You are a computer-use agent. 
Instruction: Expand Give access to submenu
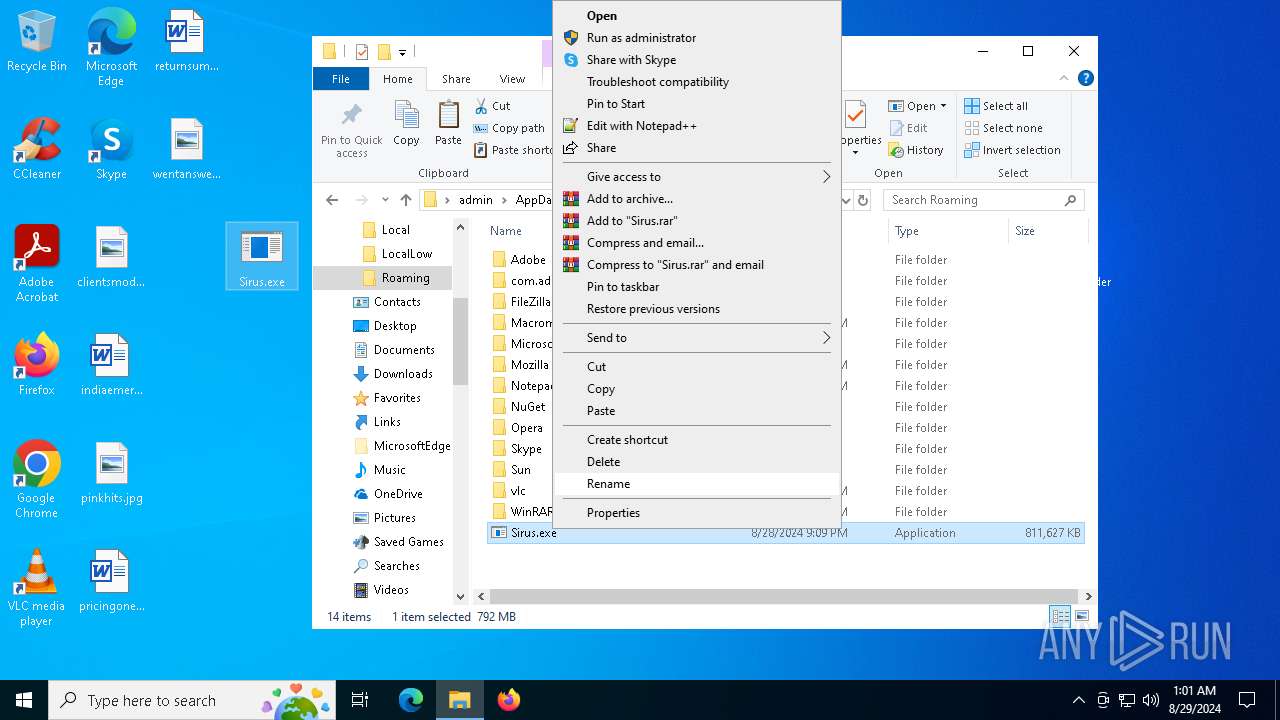tap(697, 177)
